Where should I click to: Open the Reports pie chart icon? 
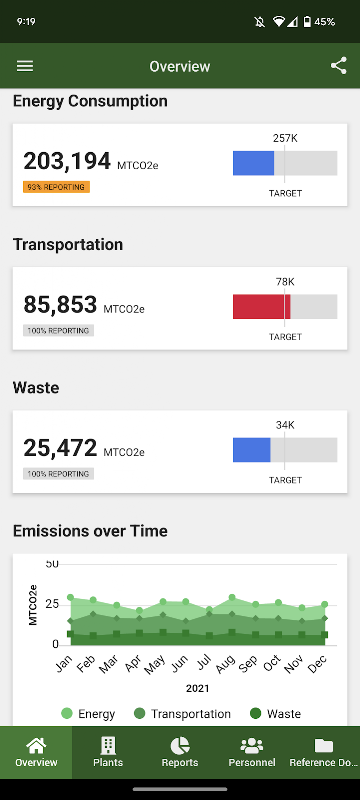(x=179, y=745)
